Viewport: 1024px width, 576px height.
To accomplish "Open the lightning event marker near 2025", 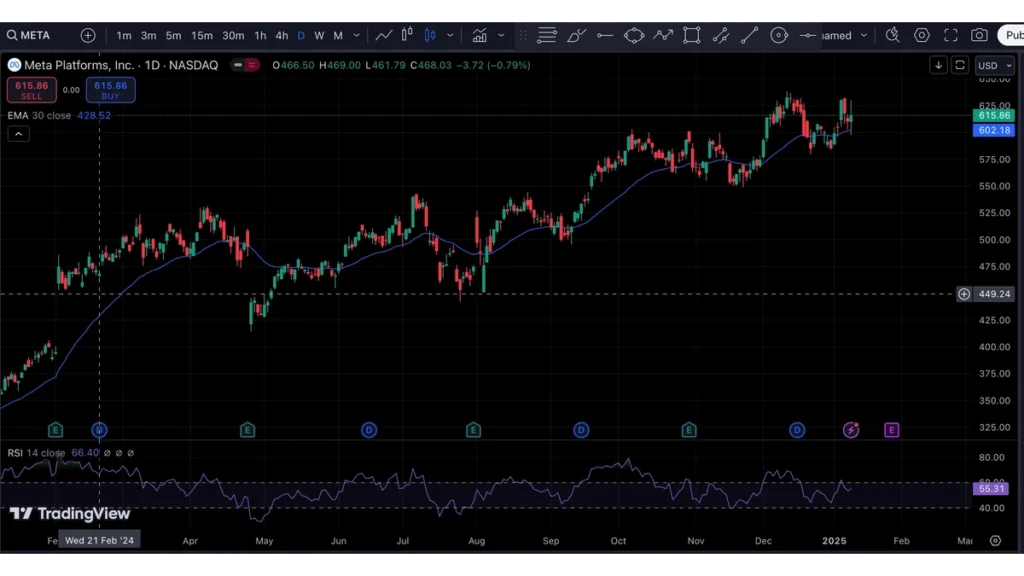I will 850,430.
